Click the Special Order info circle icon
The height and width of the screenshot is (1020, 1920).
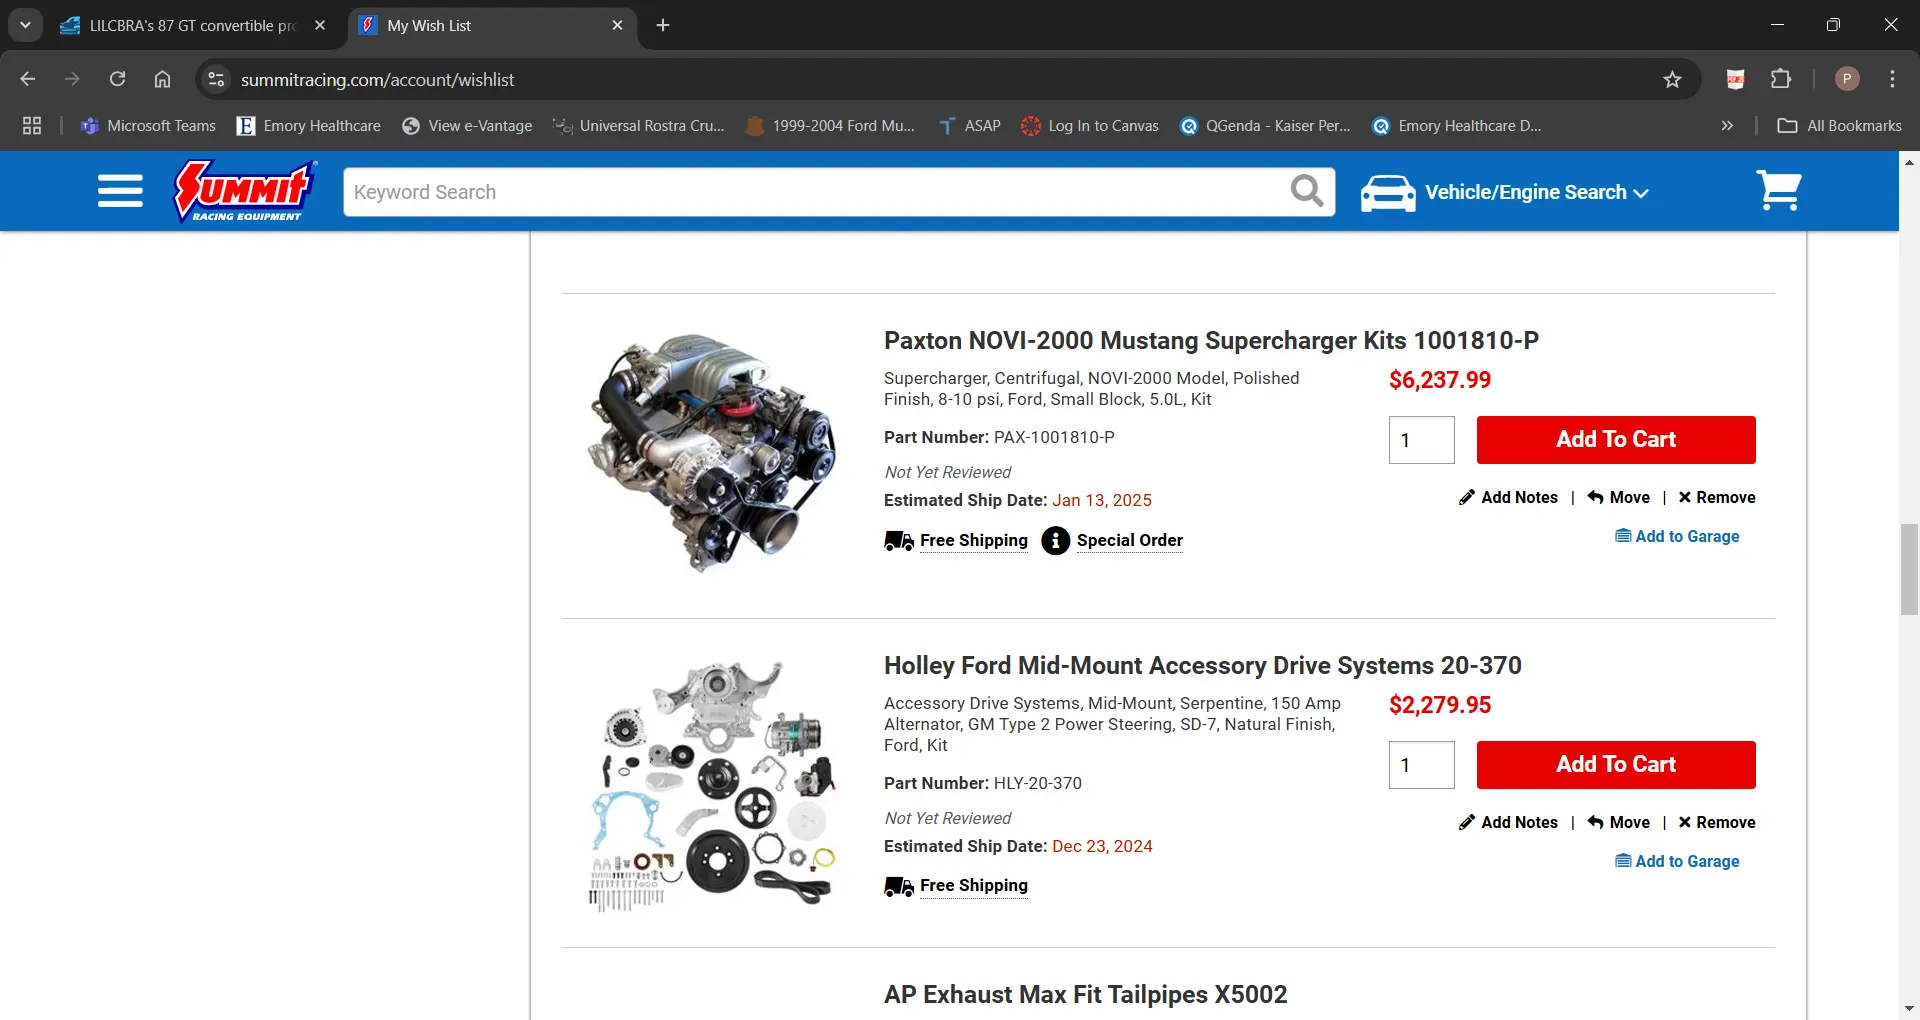coord(1055,540)
